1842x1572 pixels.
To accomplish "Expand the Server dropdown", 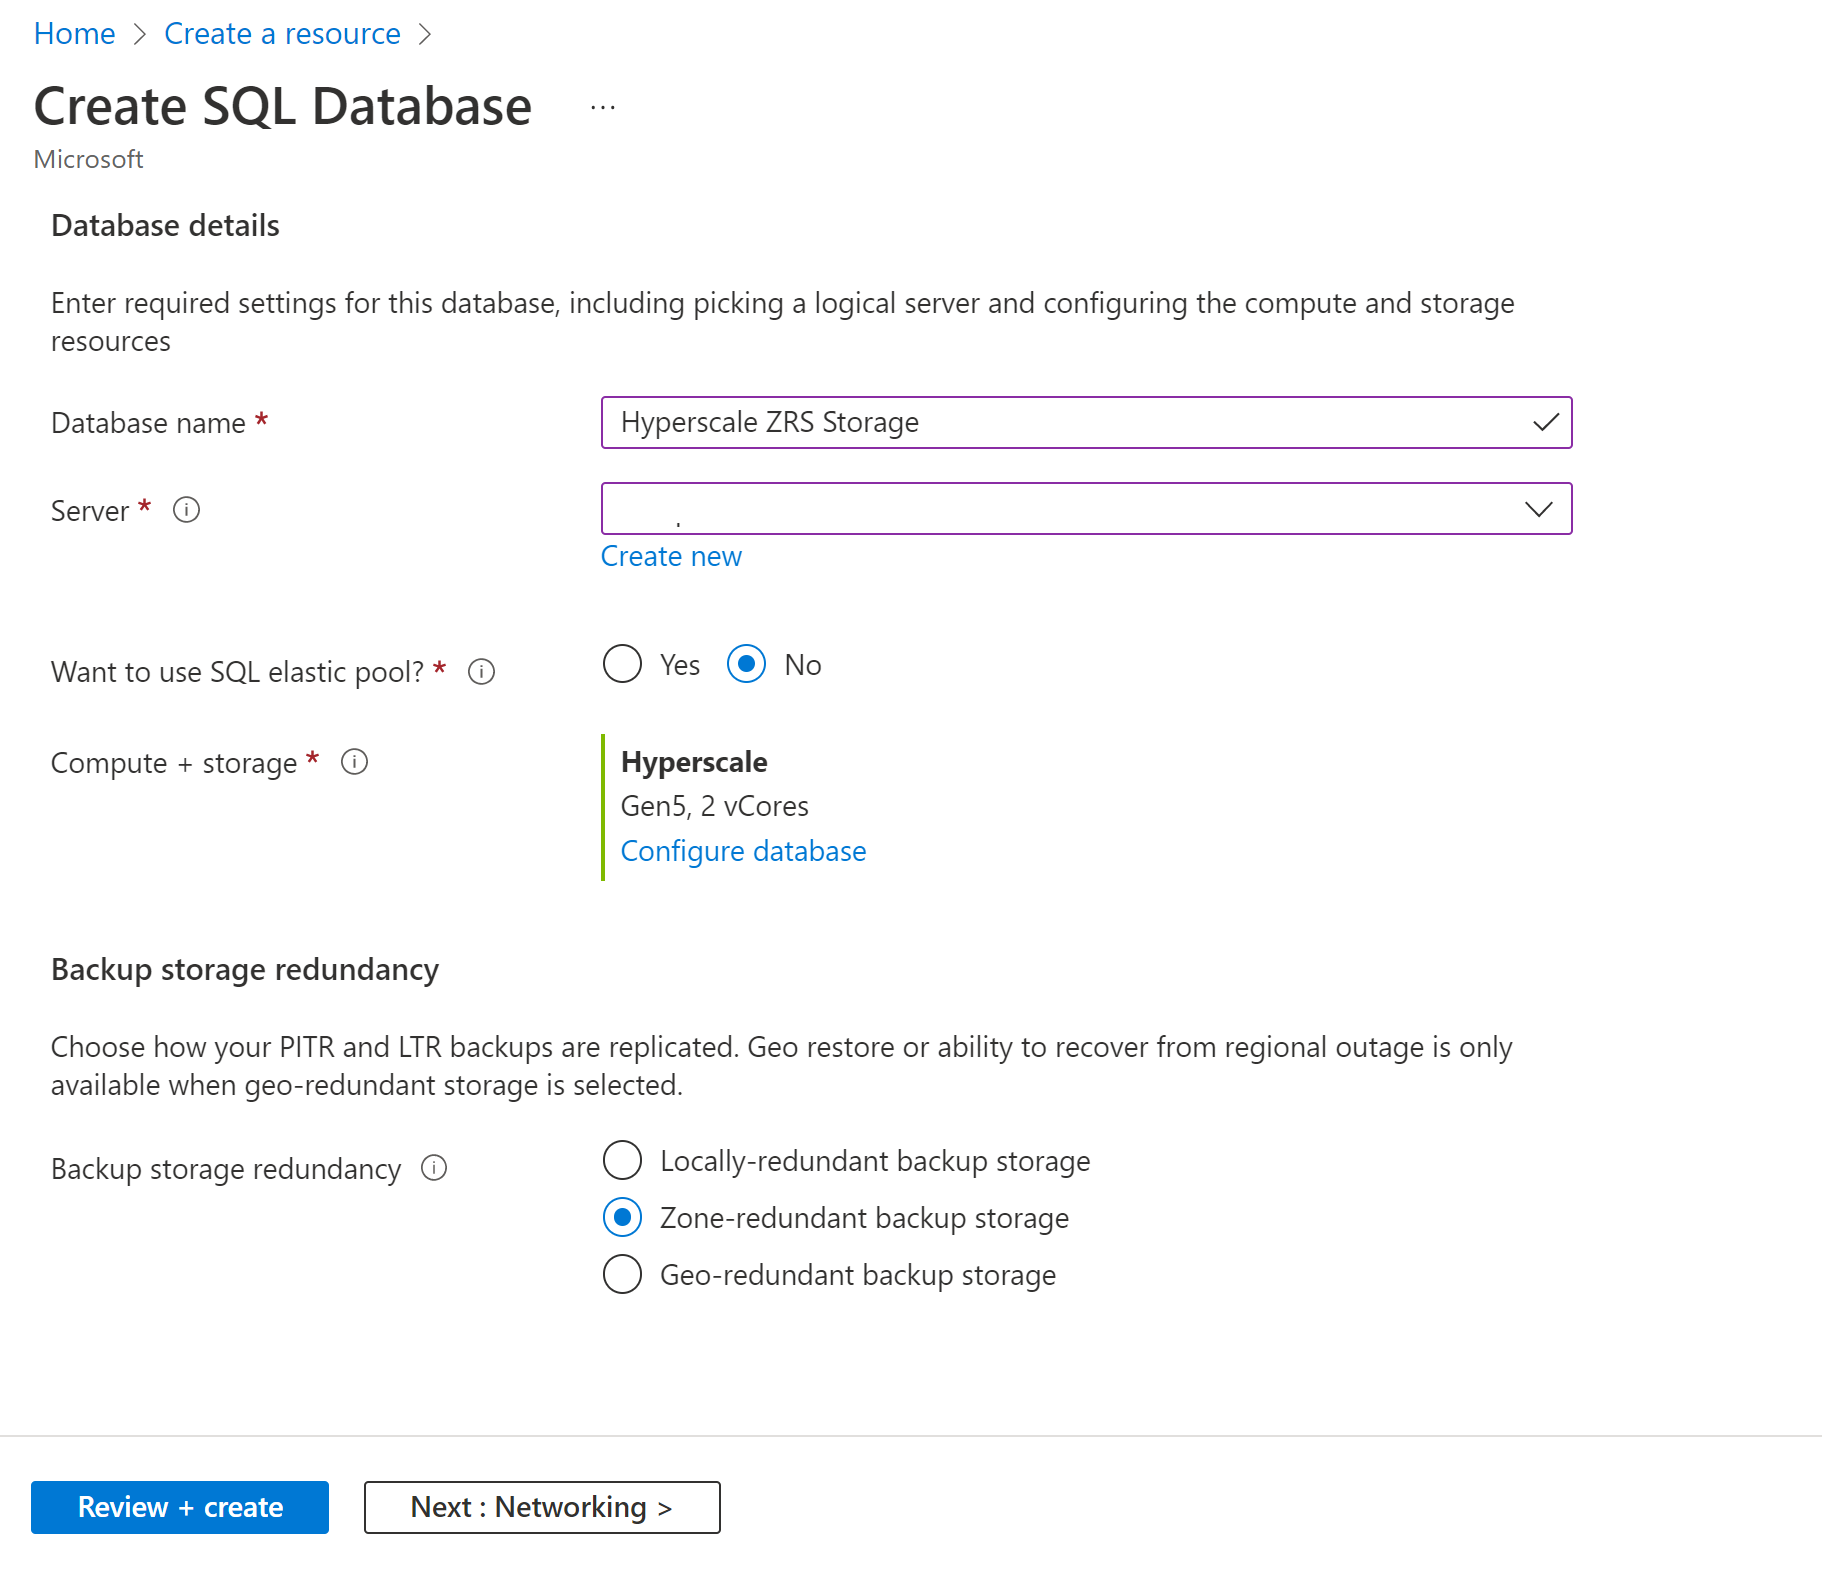I will coord(1538,509).
